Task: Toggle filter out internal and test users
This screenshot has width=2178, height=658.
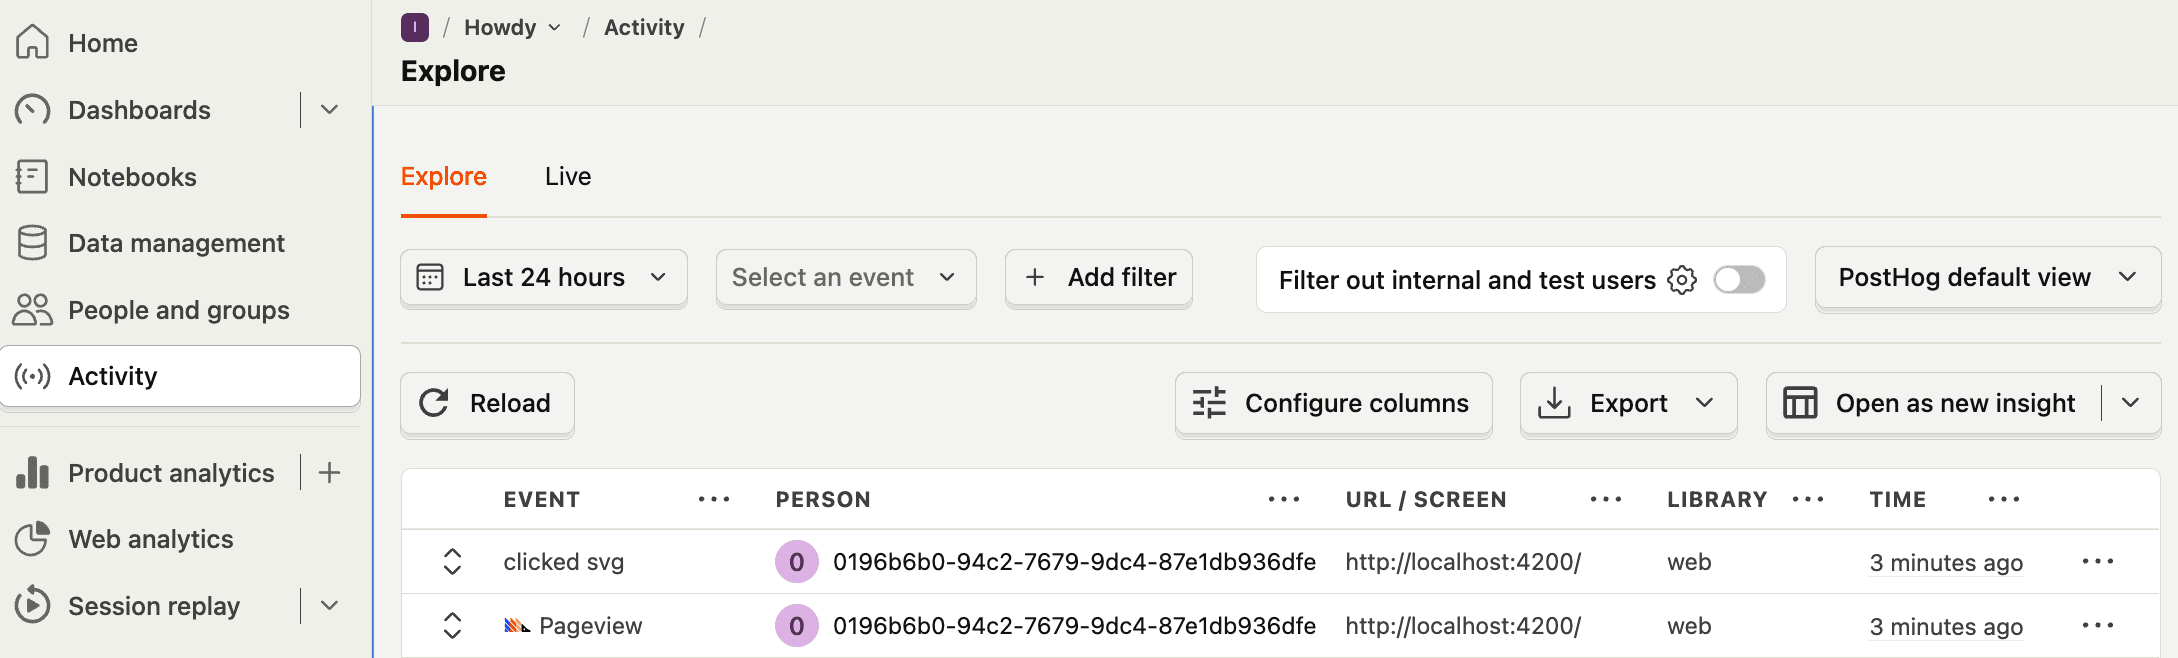Action: coord(1739,280)
